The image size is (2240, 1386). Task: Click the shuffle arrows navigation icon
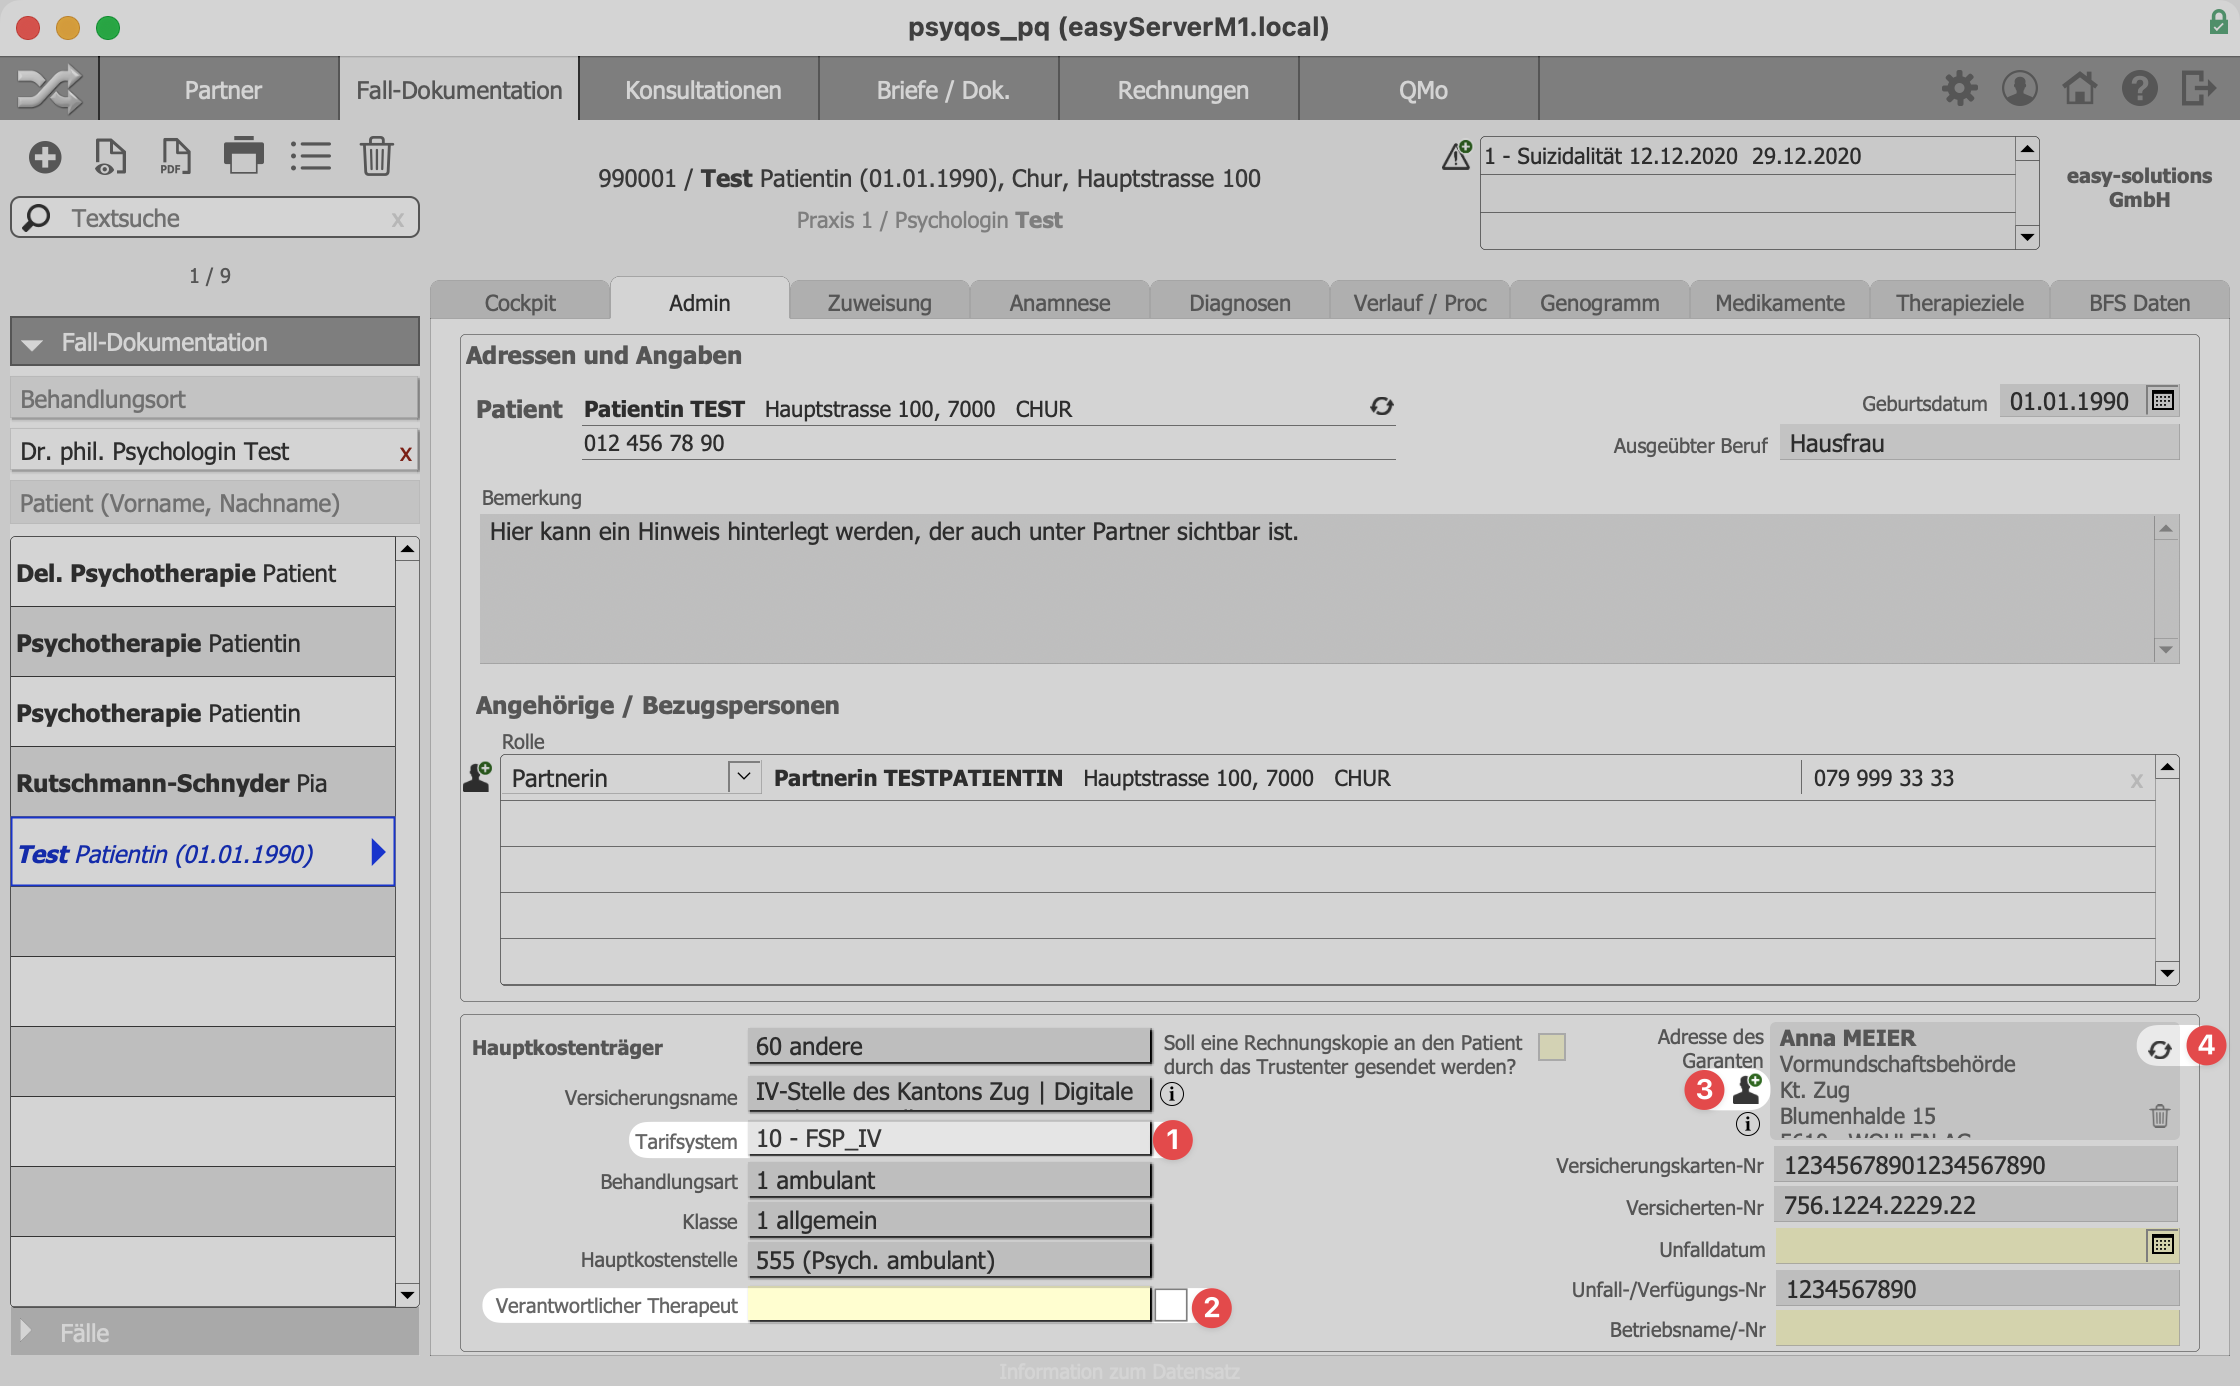50,90
